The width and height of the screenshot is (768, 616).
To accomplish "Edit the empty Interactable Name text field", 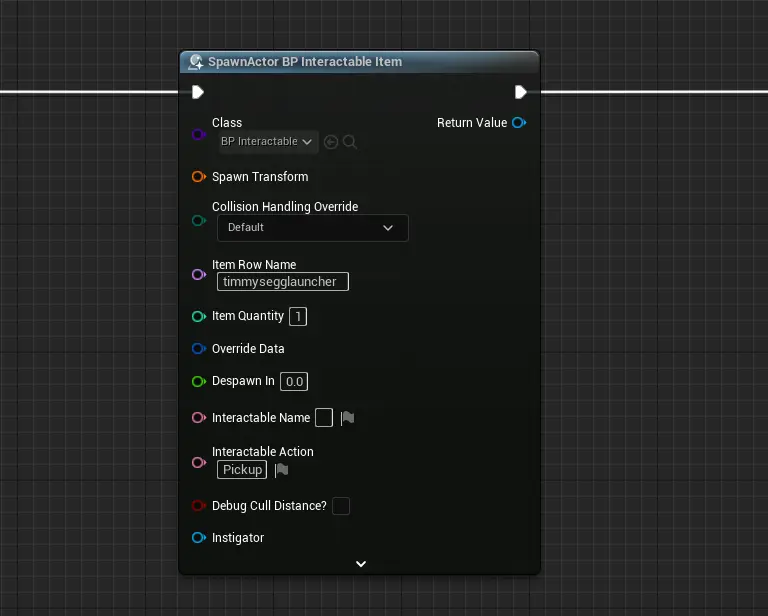I will pos(324,418).
